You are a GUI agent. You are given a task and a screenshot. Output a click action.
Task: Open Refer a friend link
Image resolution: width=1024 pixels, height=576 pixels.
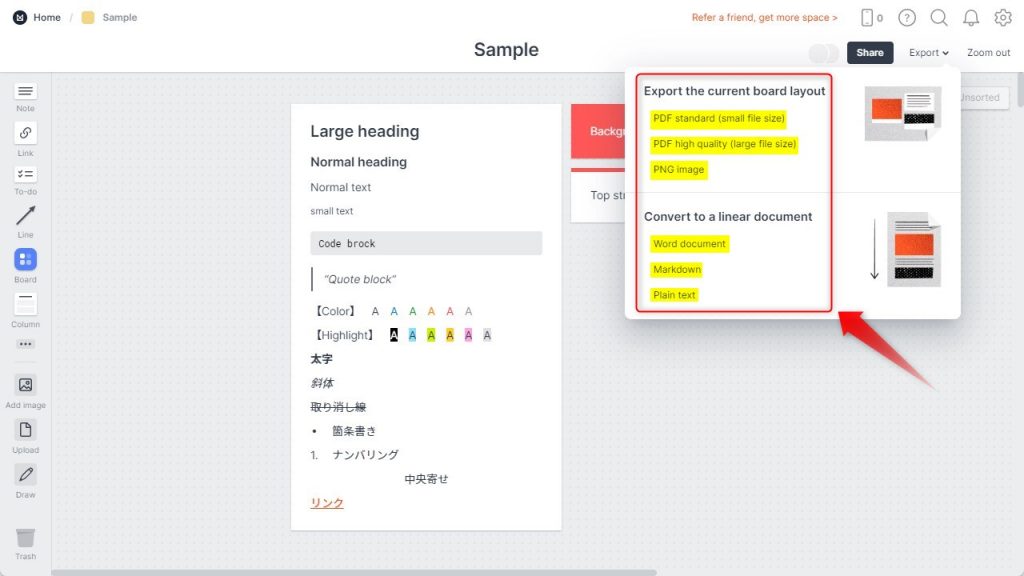click(764, 18)
